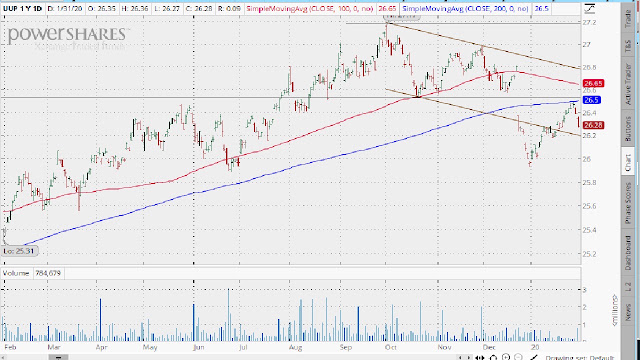Open the Dashboard sidebar tab
Viewport: 640px width, 360px height.
(628, 253)
